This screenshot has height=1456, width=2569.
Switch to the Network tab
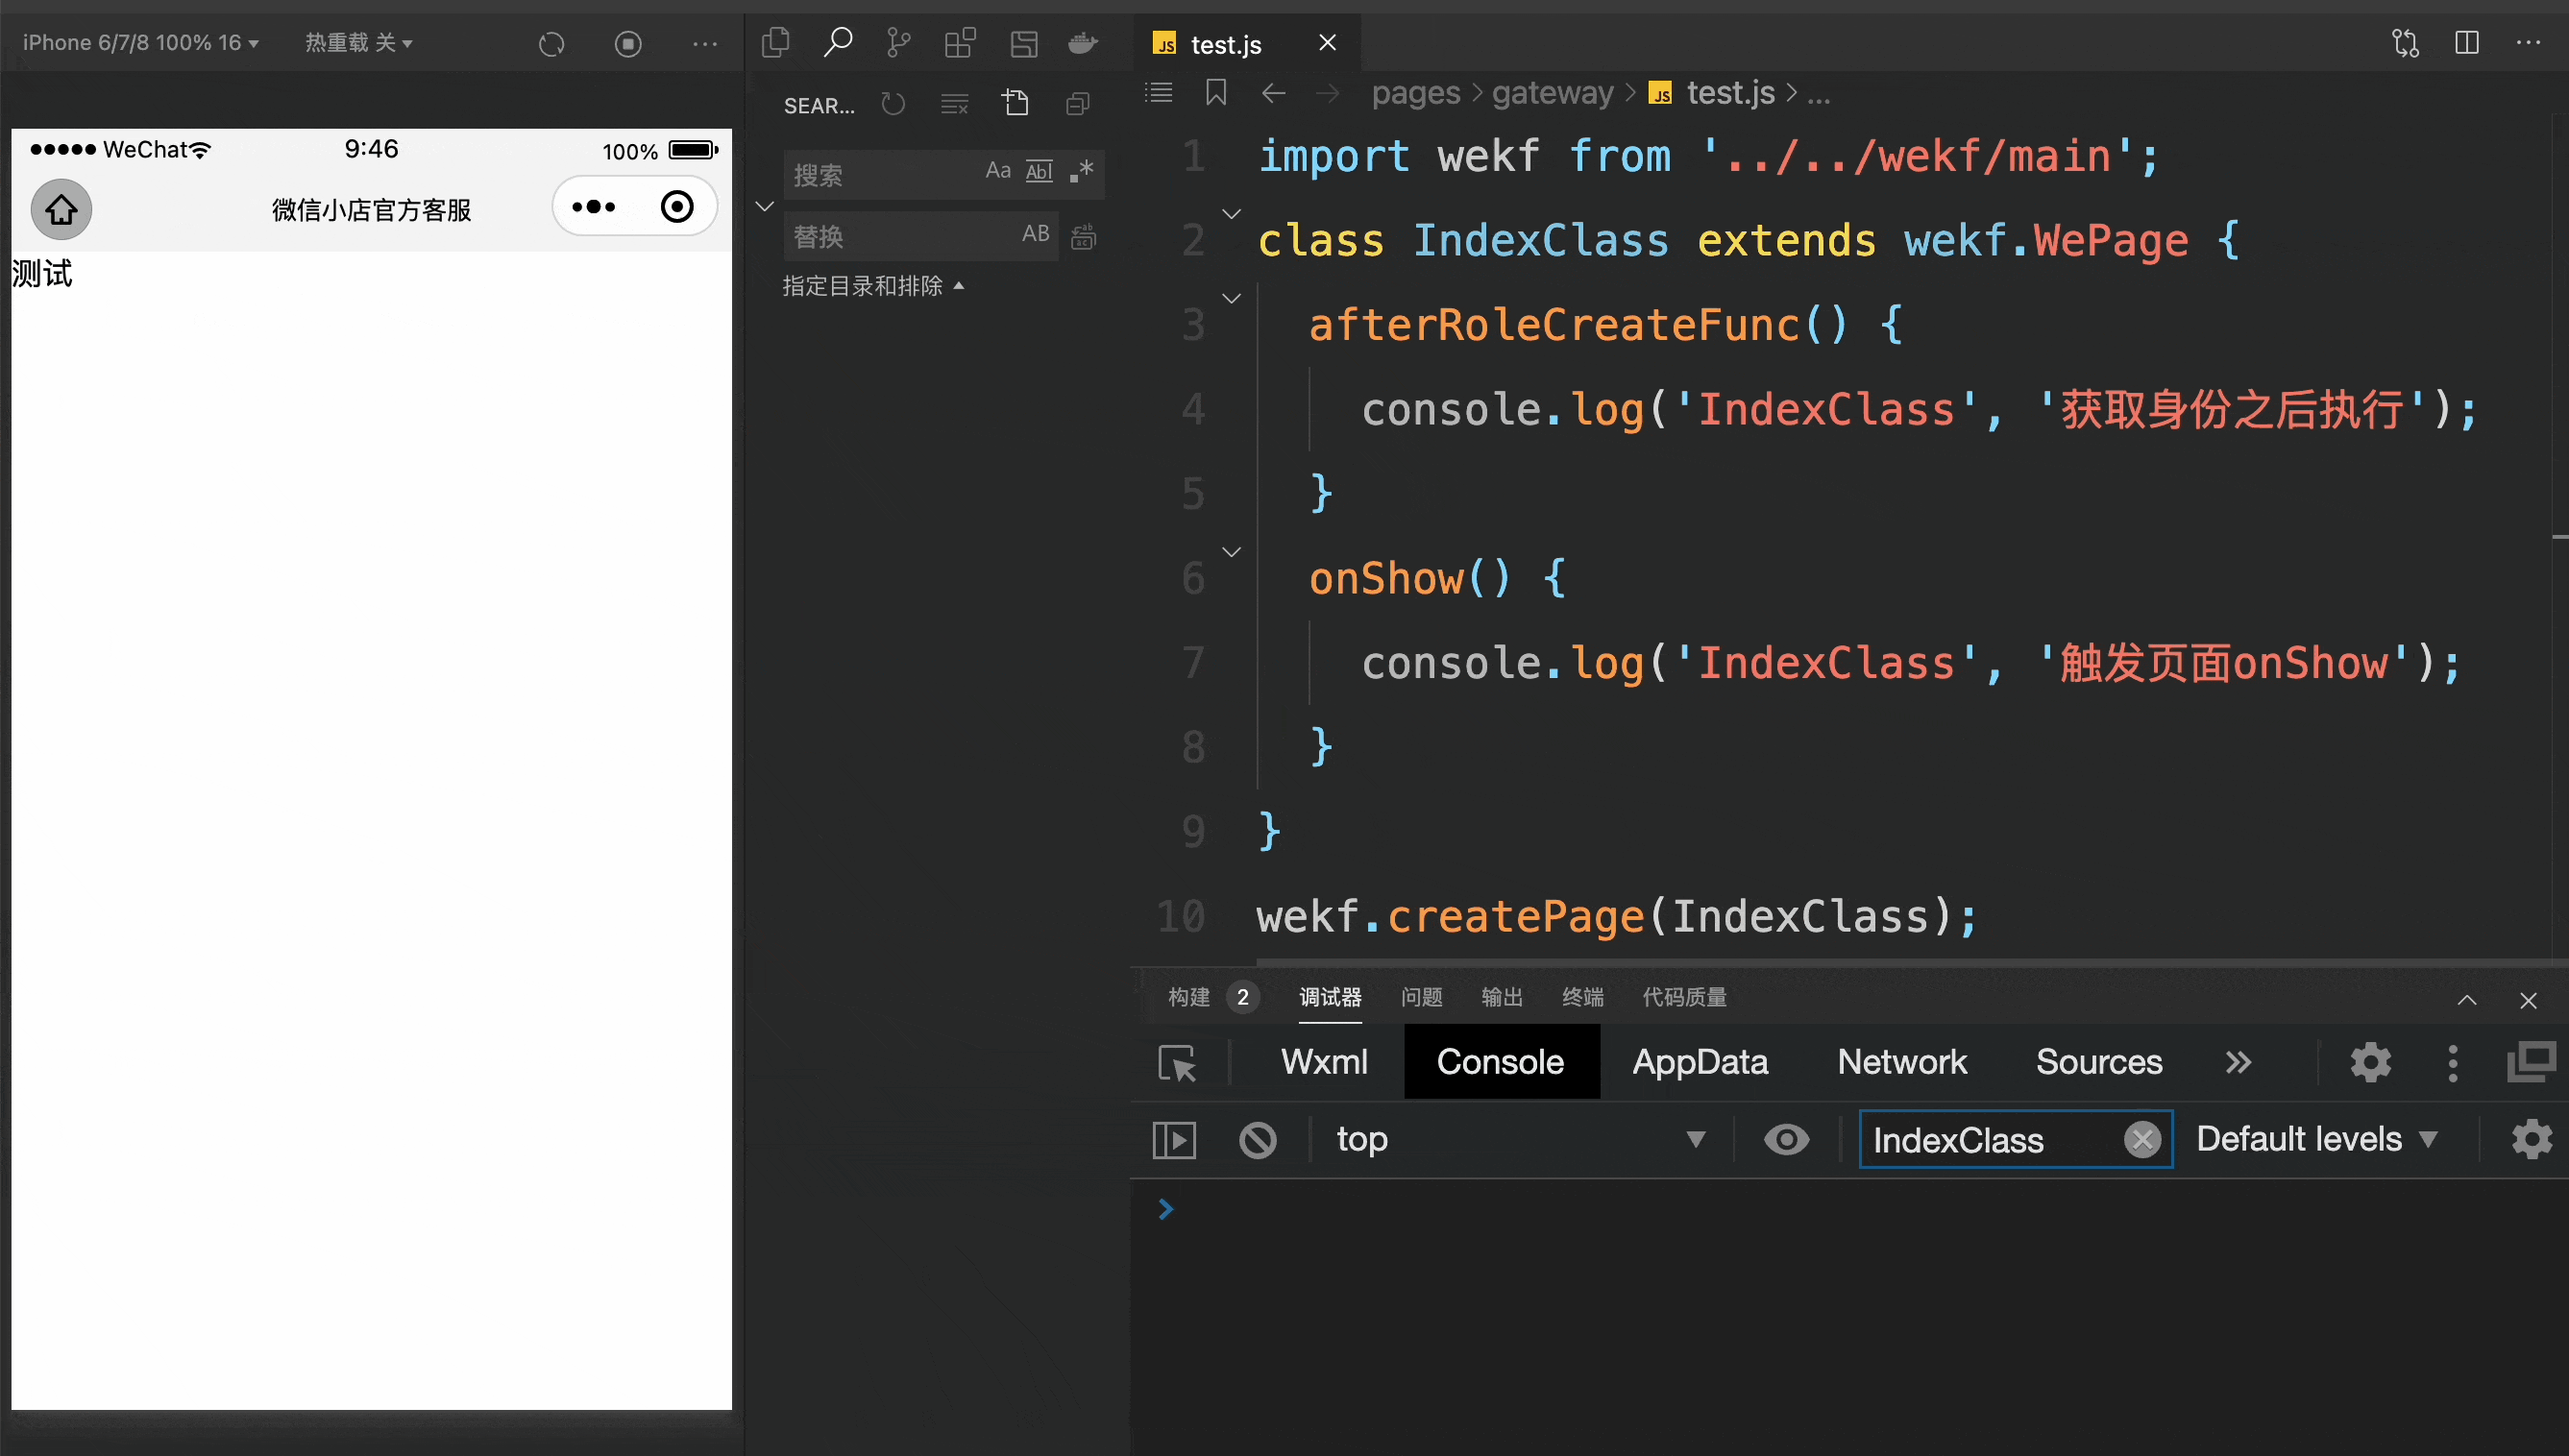point(1901,1062)
